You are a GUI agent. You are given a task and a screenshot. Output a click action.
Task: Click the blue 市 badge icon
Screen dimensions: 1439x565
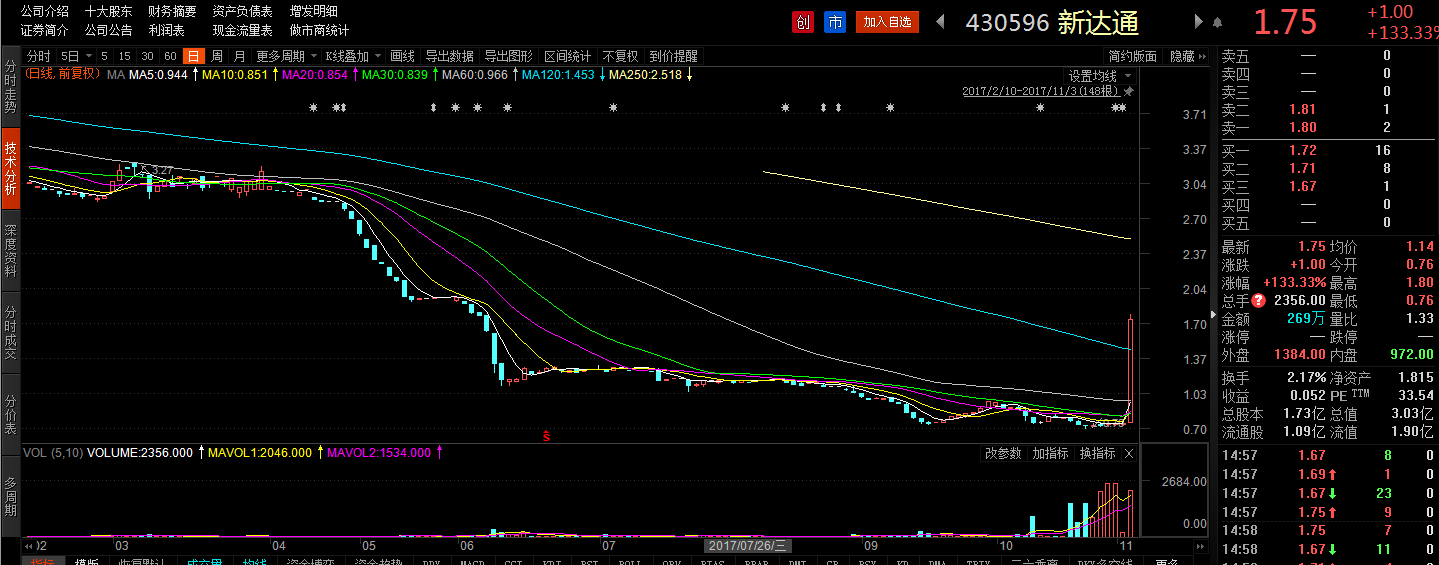click(834, 22)
